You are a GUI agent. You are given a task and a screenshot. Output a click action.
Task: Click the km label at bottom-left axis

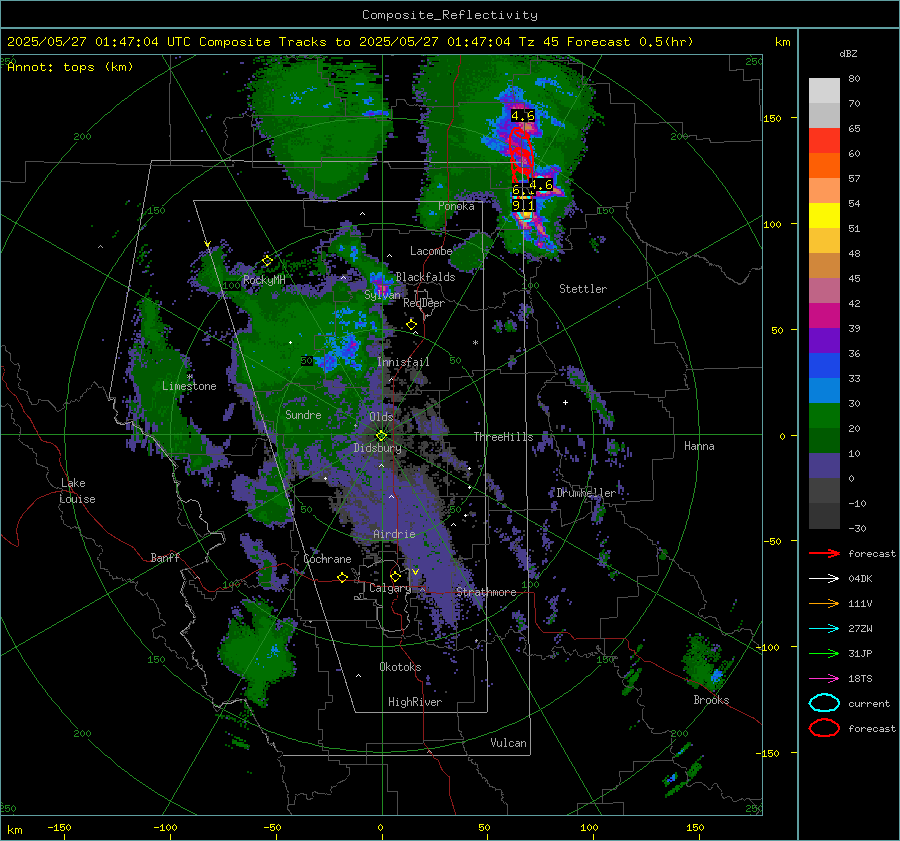pos(15,830)
